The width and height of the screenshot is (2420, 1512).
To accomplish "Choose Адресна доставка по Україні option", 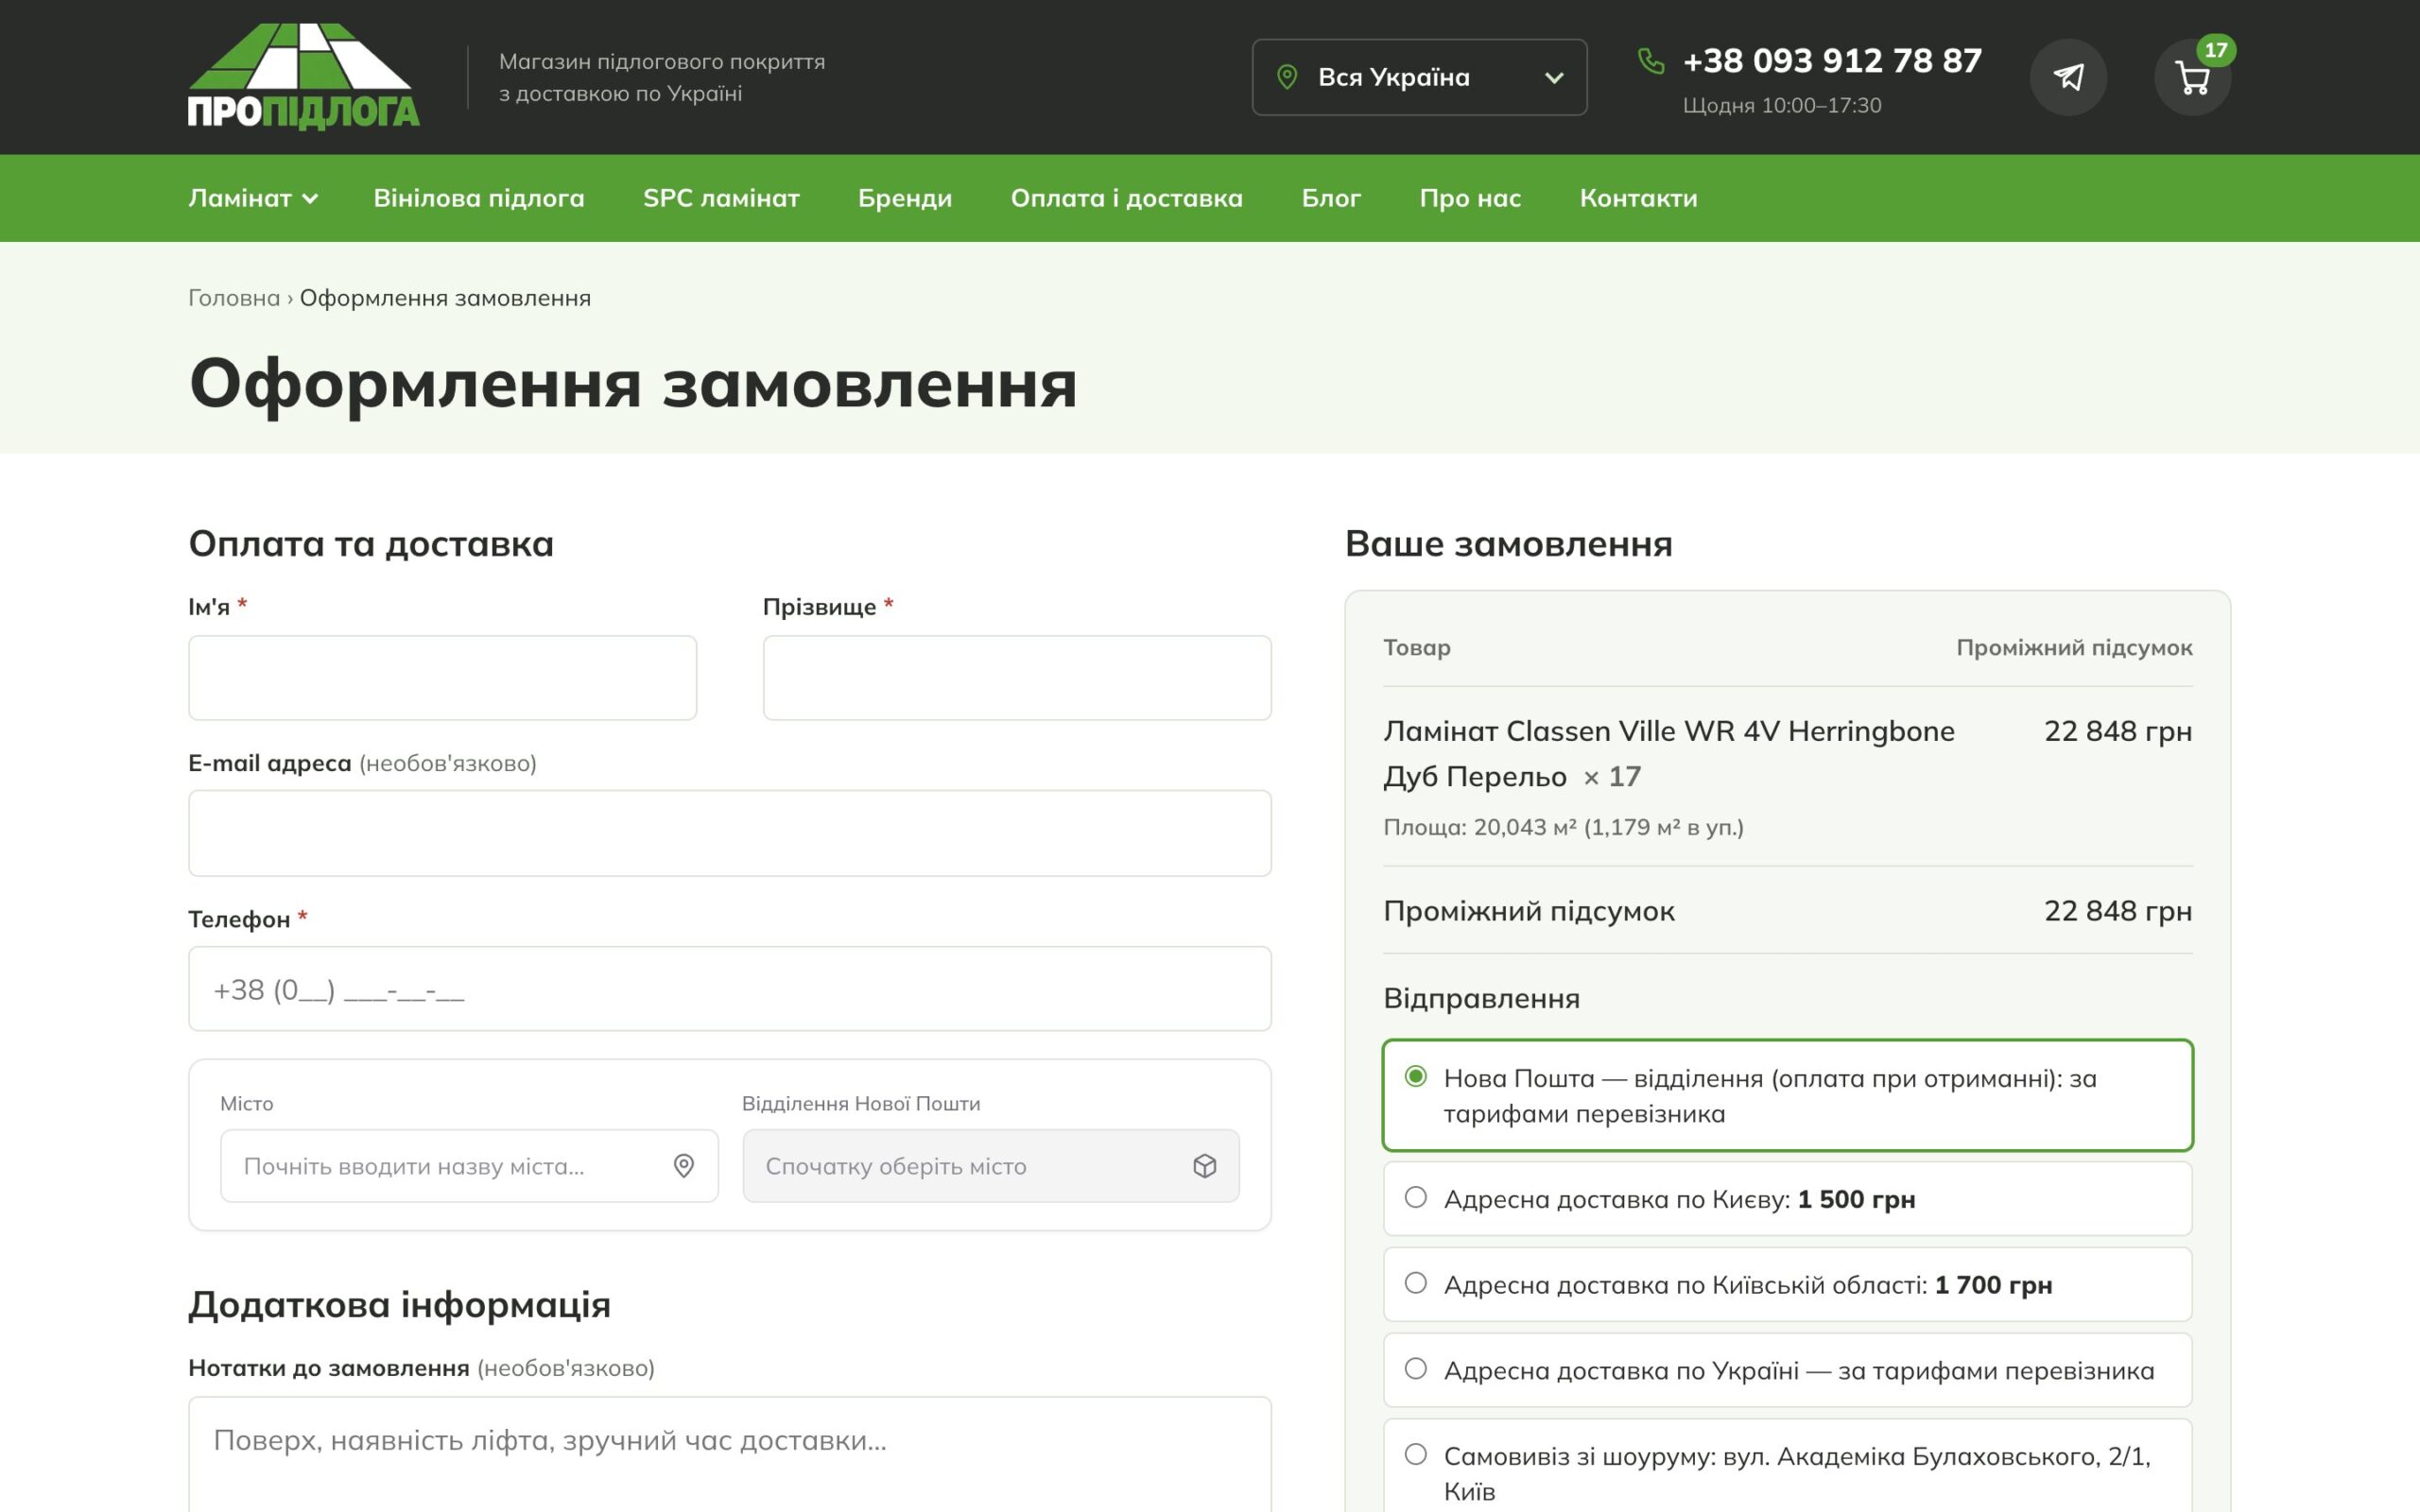I will pyautogui.click(x=1788, y=1370).
